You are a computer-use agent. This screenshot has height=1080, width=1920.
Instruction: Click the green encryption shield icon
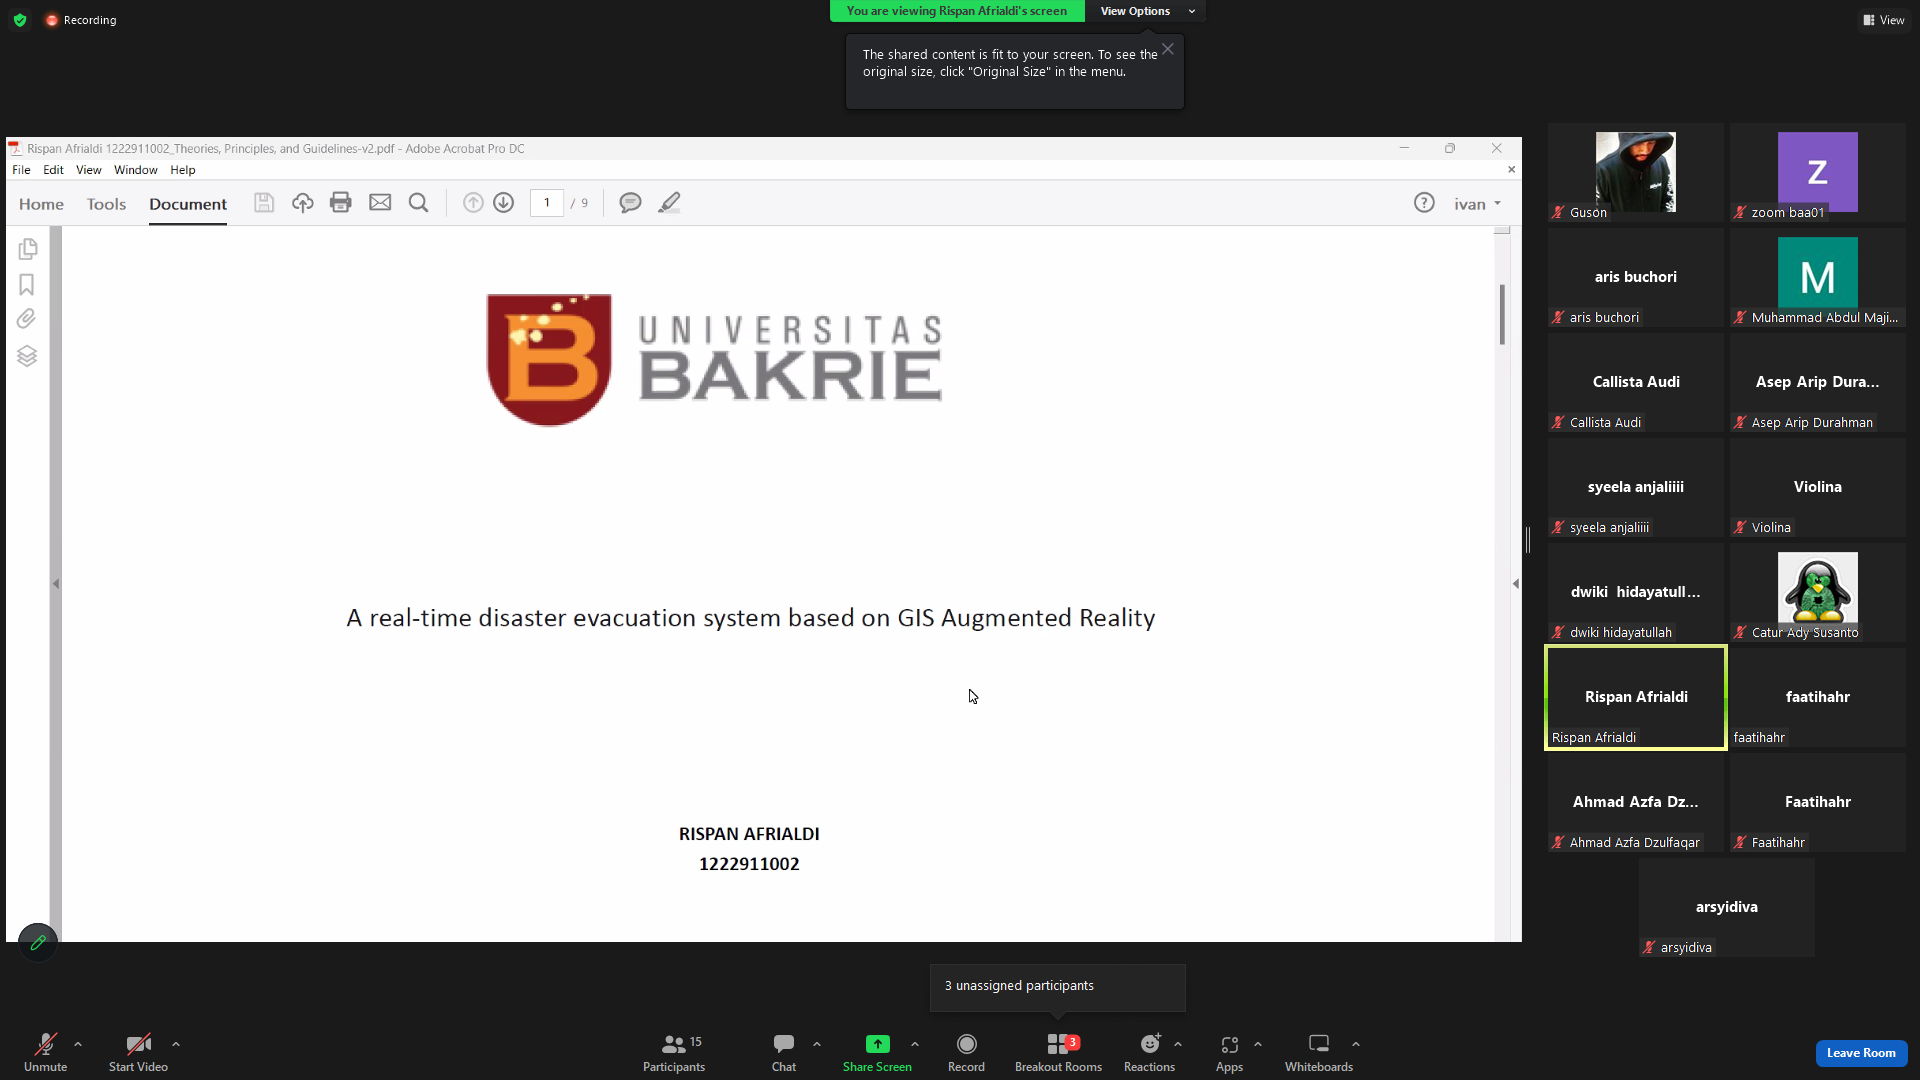click(x=20, y=20)
